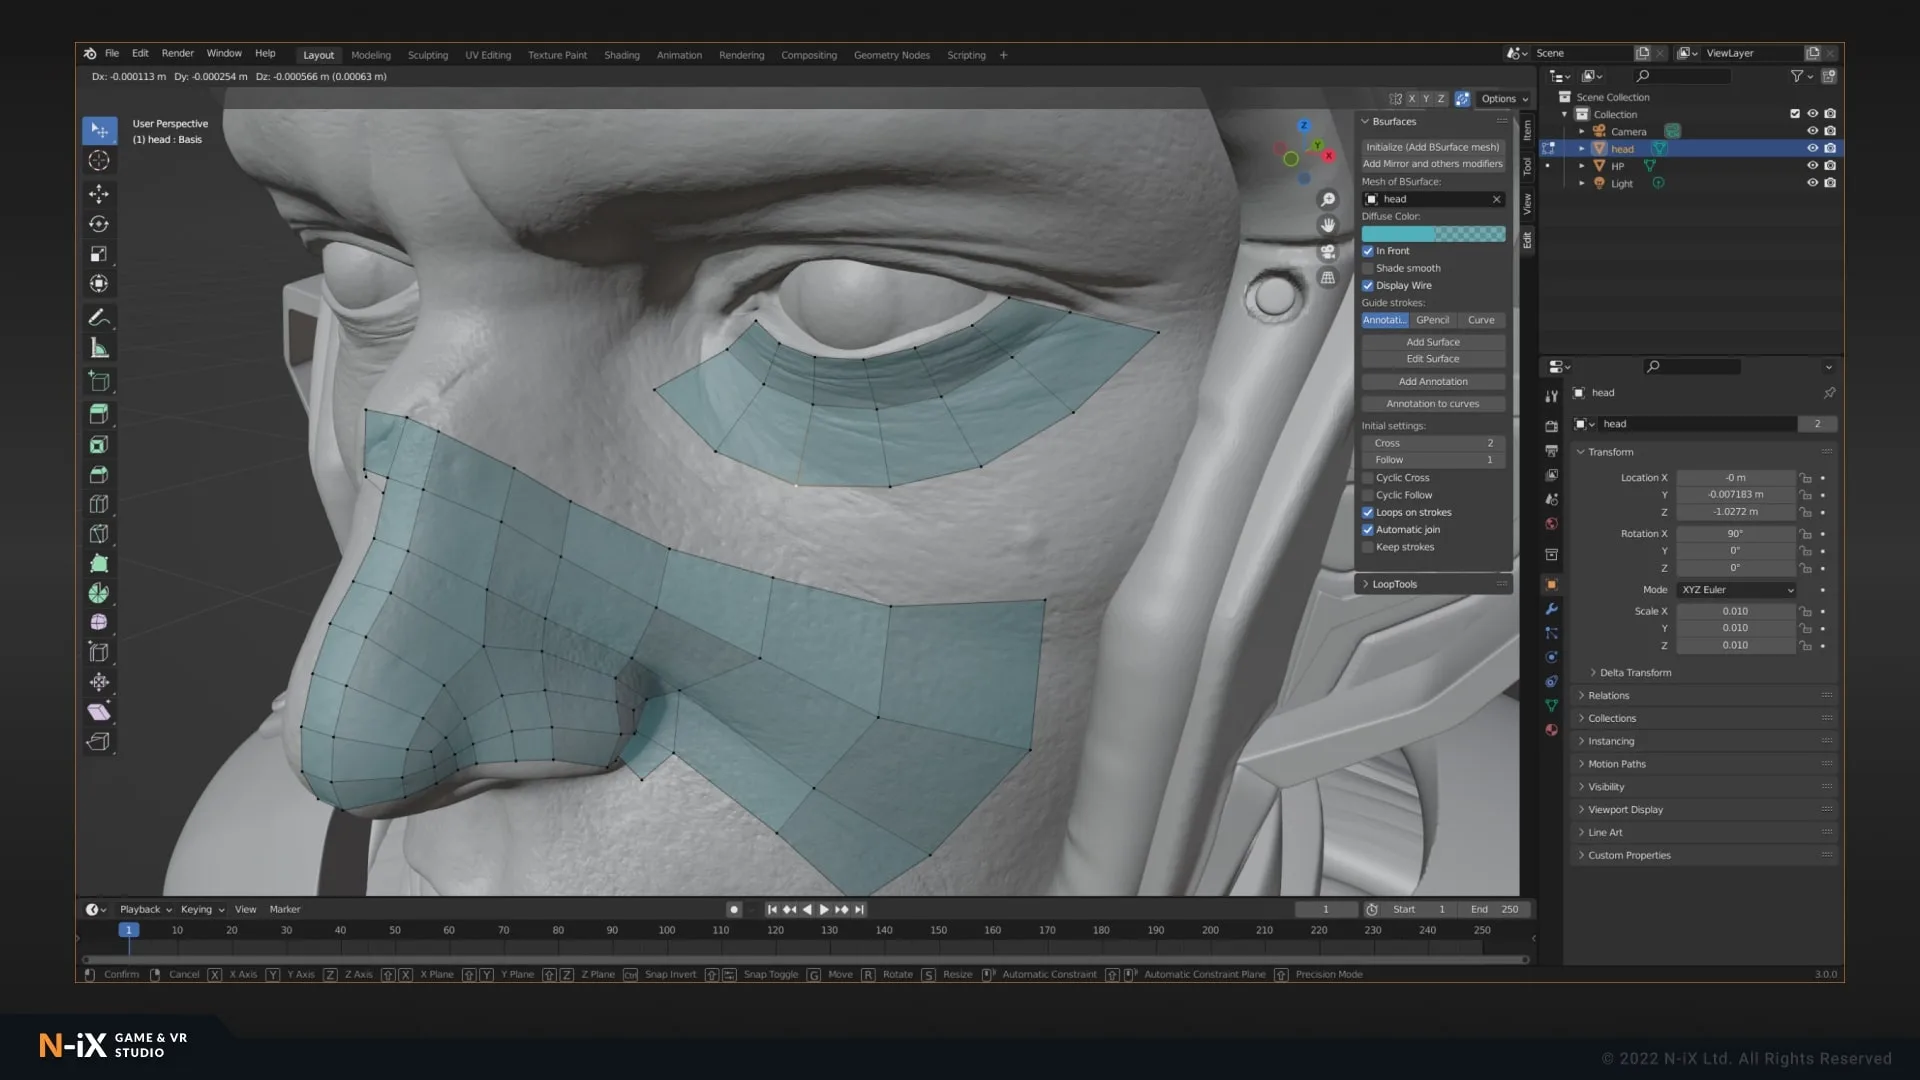Select the Annotate pencil tool
This screenshot has height=1080, width=1920.
pyautogui.click(x=99, y=318)
